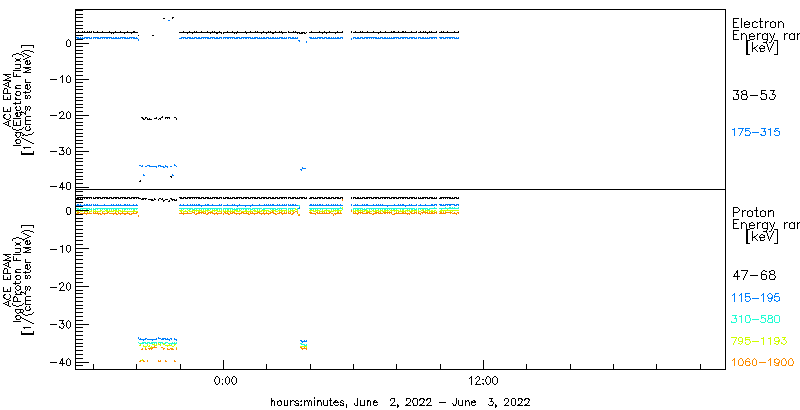Click the -10 tick label on electron panel

60,80
